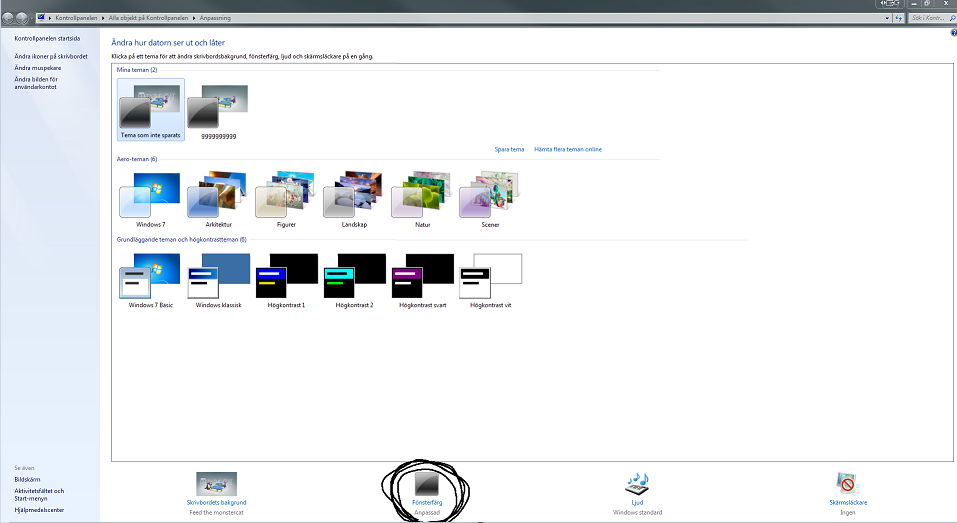
Task: Click the Spara tema link
Action: click(x=509, y=150)
